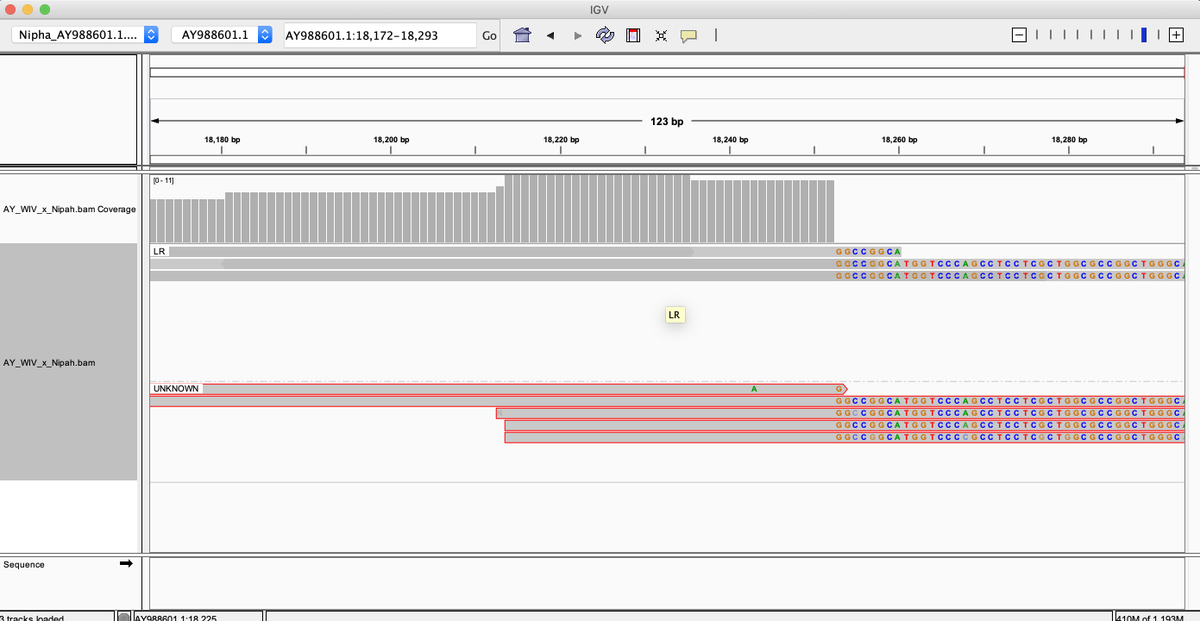
Task: Click the blue zoom level slider tick
Action: click(x=1142, y=33)
